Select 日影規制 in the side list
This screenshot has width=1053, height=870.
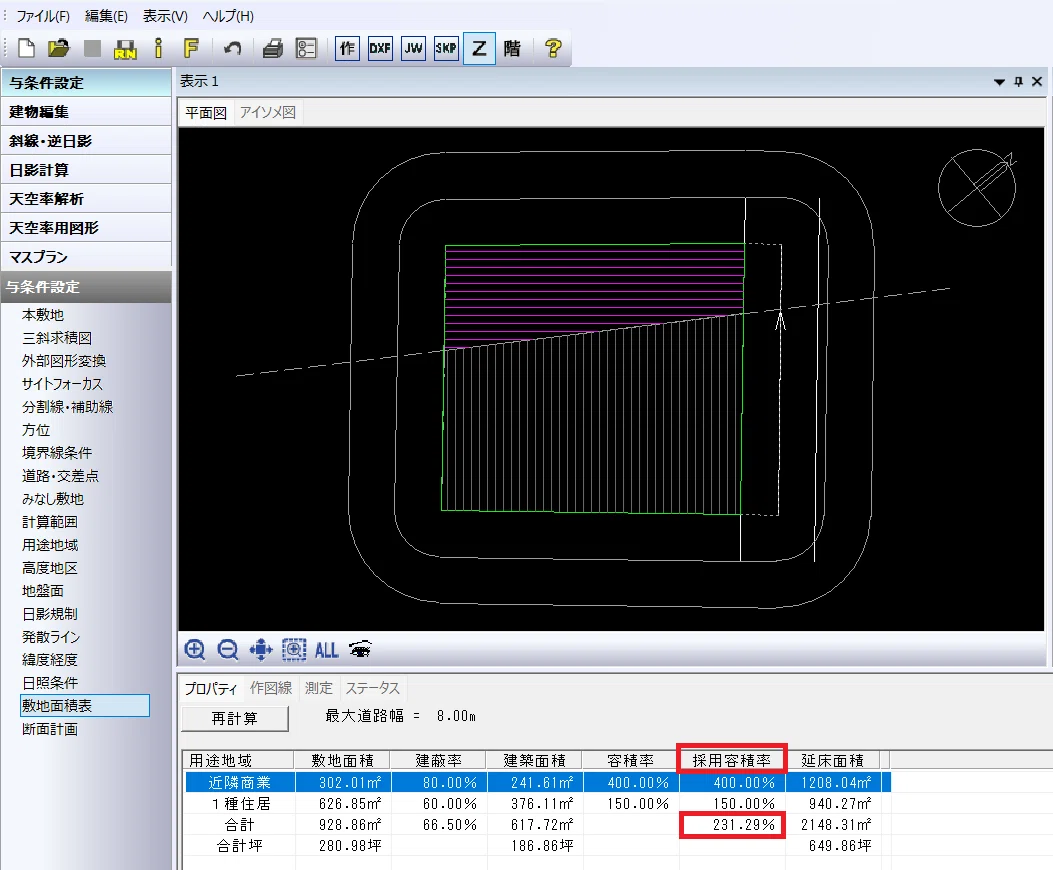(x=50, y=614)
